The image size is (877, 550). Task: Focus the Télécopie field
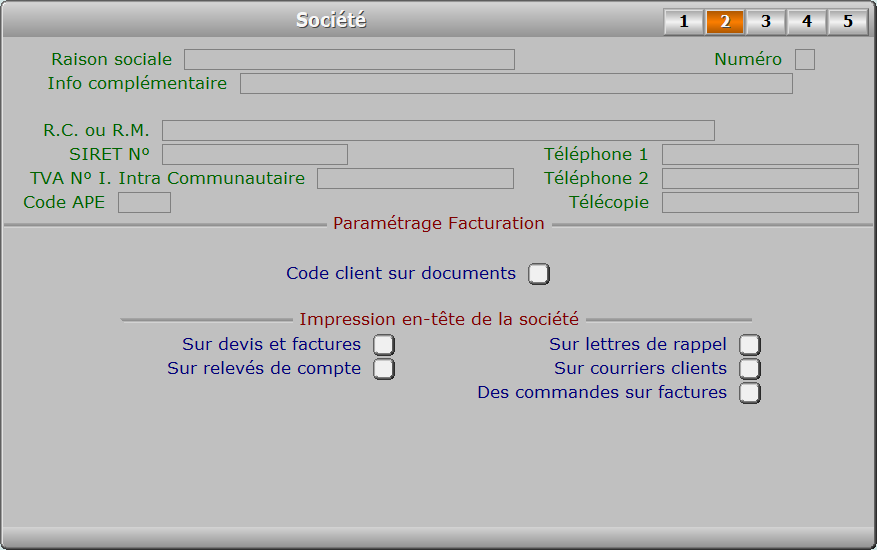(x=761, y=203)
